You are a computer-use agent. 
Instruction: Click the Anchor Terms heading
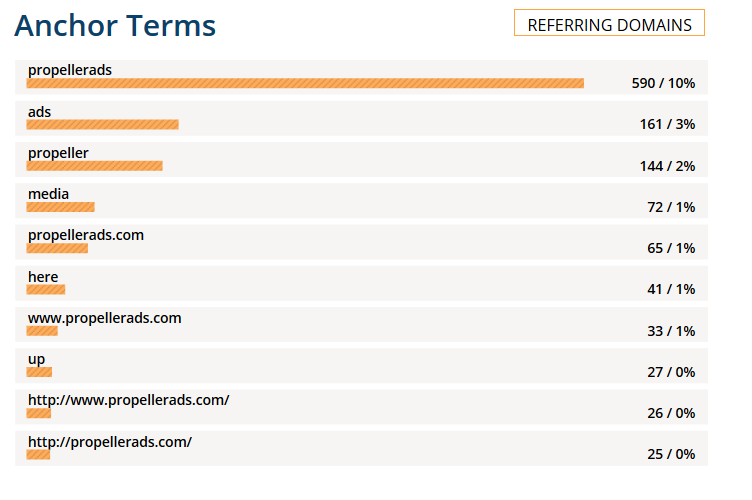[x=115, y=25]
